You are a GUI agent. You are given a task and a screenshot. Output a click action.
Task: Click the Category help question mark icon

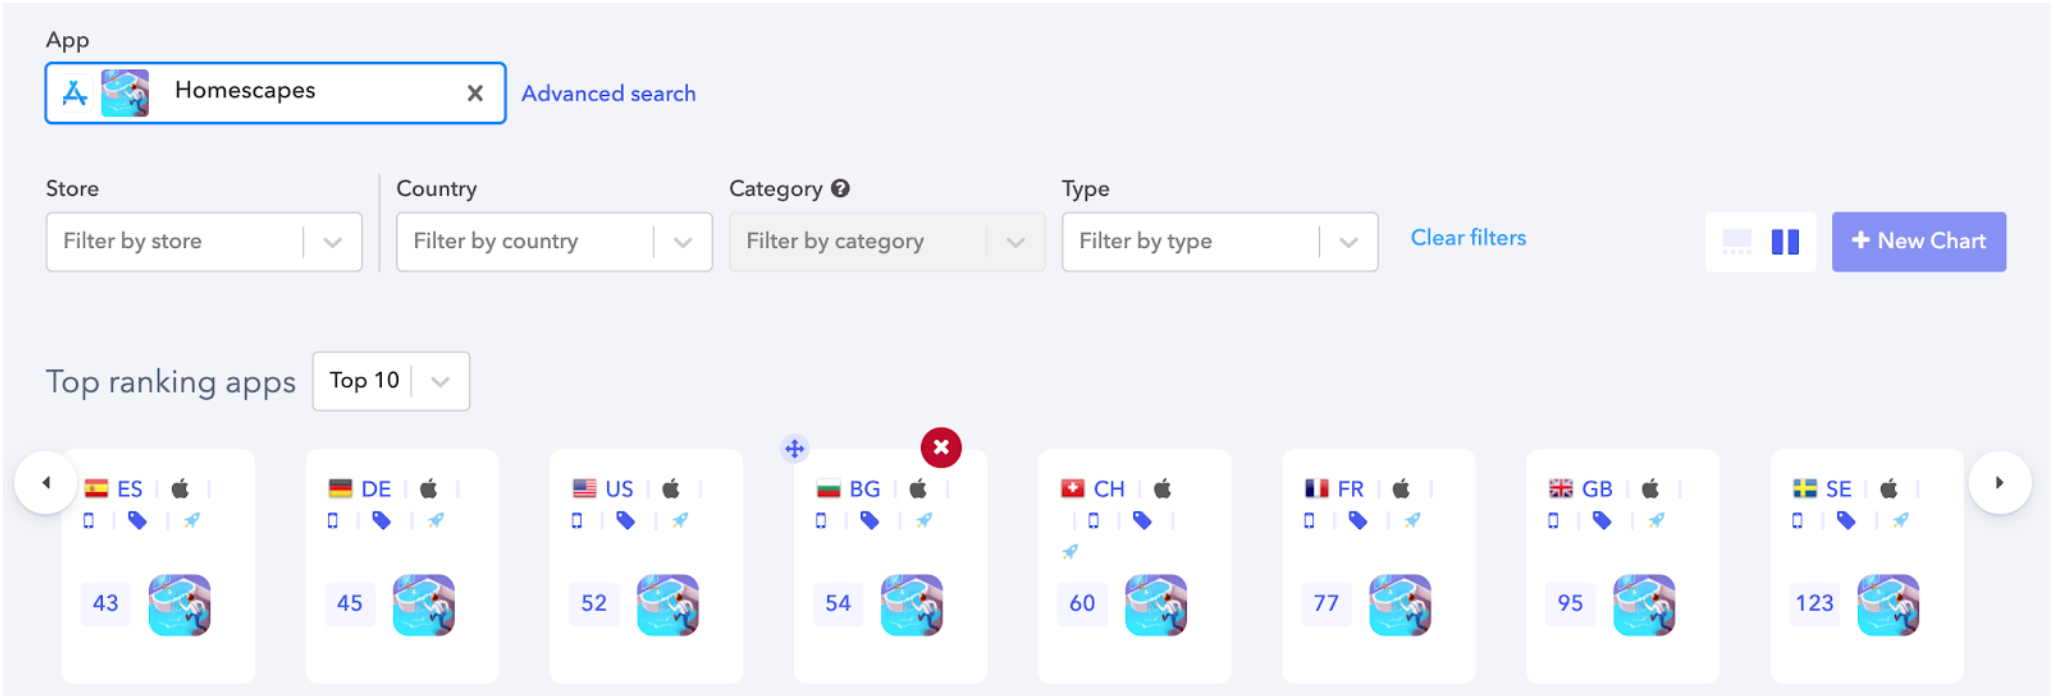pyautogui.click(x=841, y=188)
